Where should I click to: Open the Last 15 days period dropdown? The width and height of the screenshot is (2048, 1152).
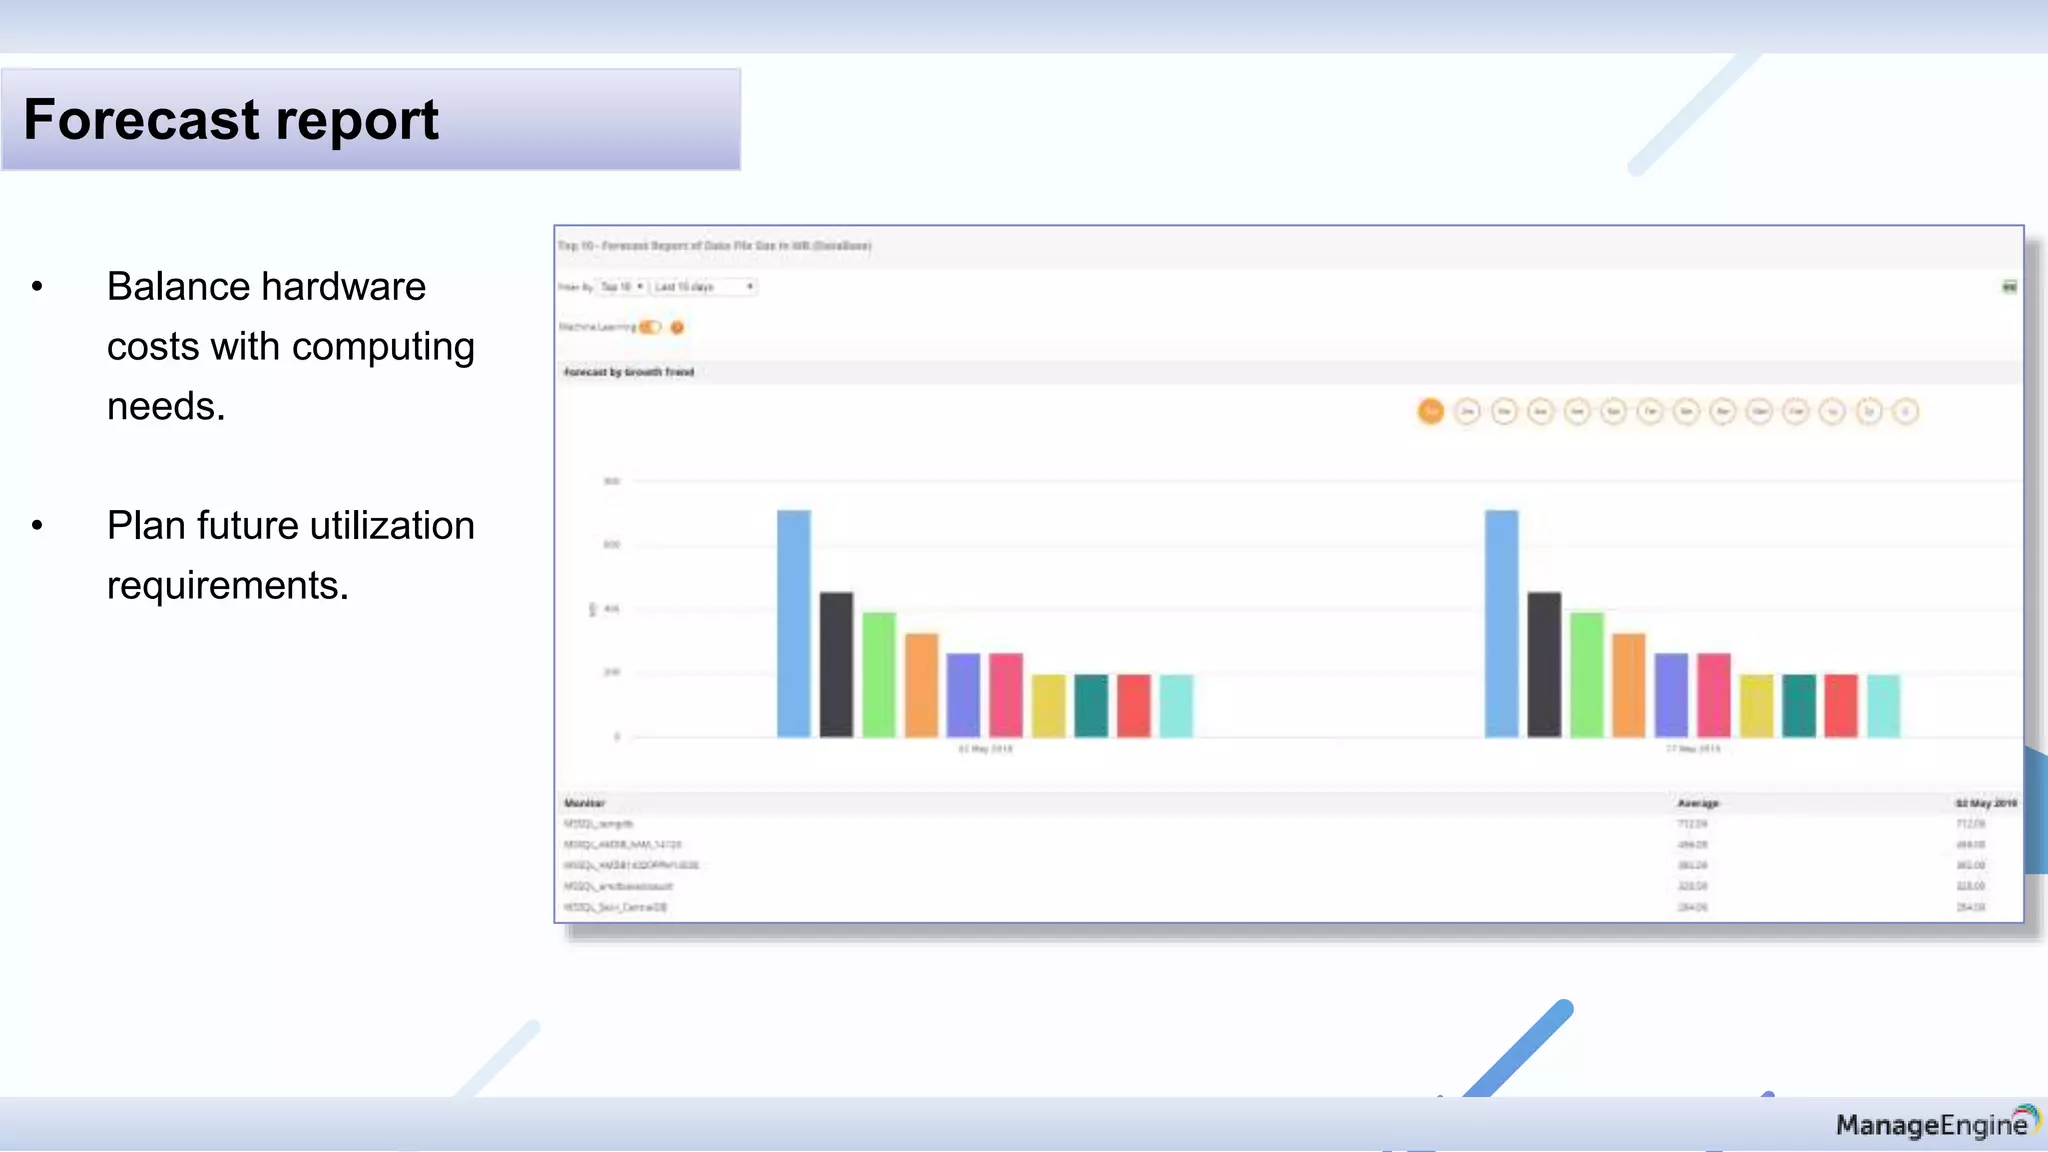tap(703, 287)
